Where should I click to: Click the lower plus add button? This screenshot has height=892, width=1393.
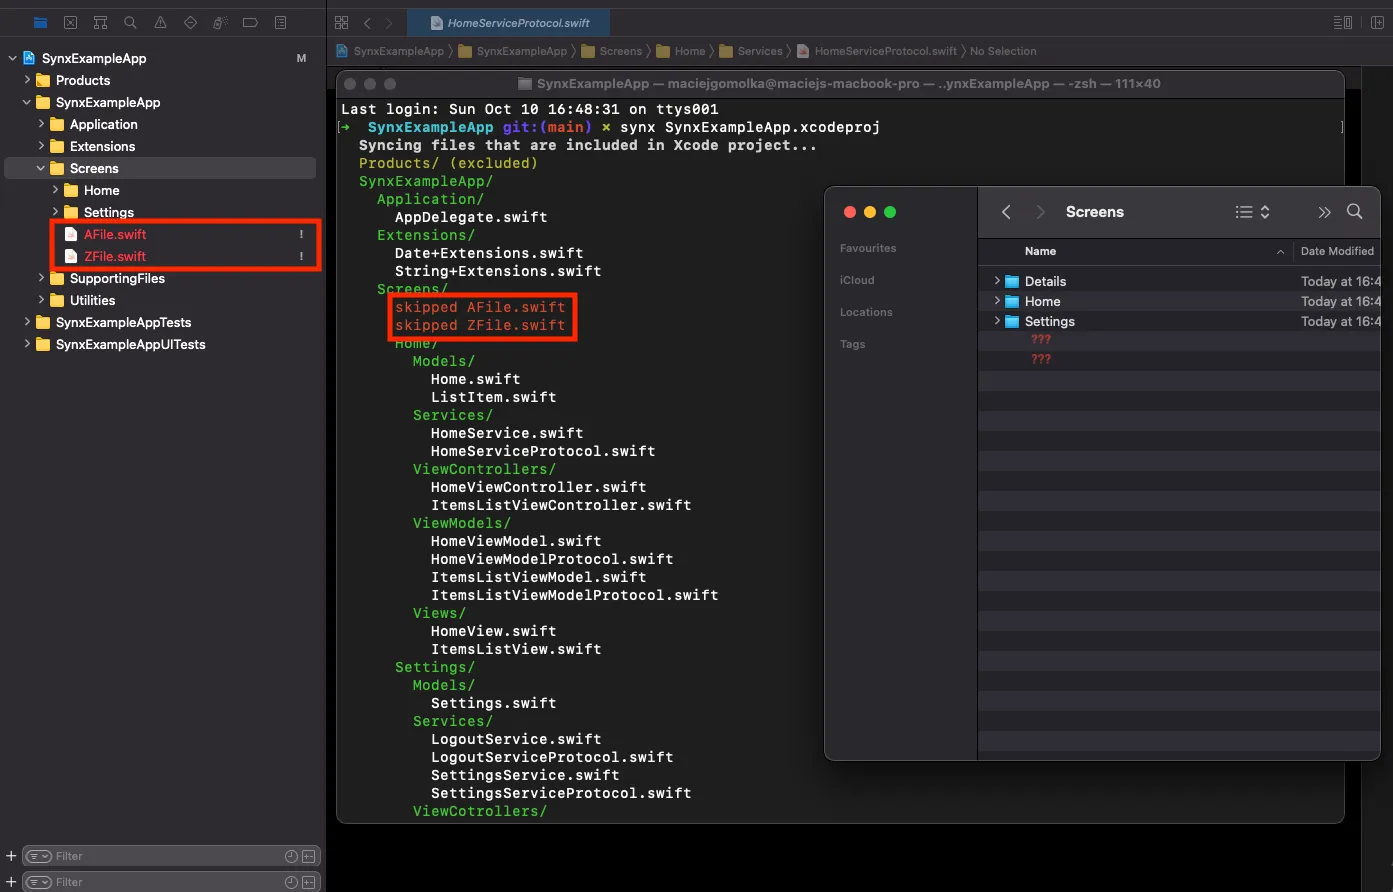click(11, 882)
